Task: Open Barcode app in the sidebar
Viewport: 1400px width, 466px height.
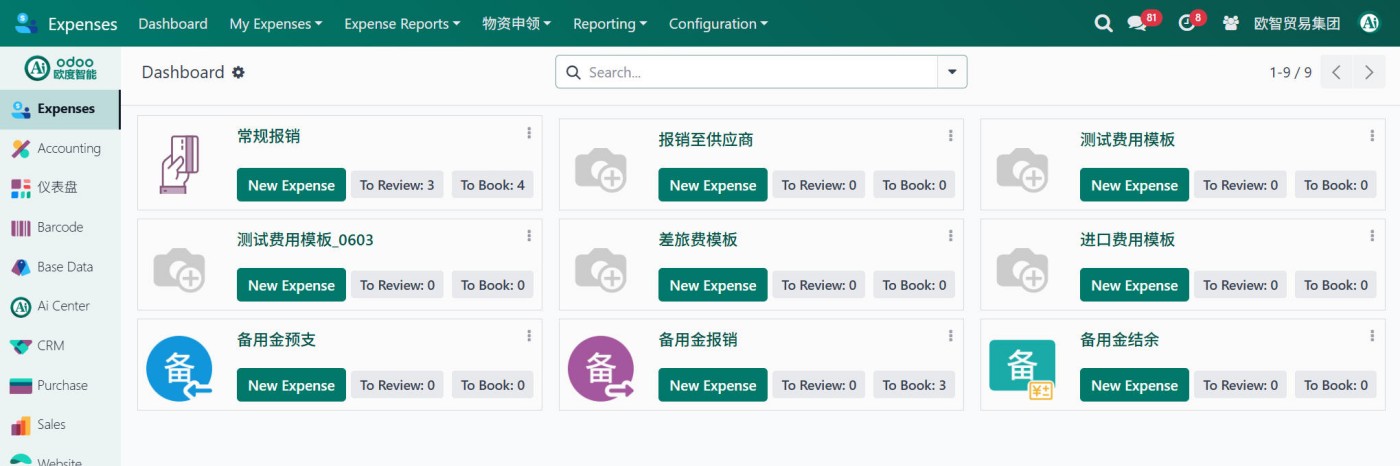Action: pyautogui.click(x=60, y=227)
